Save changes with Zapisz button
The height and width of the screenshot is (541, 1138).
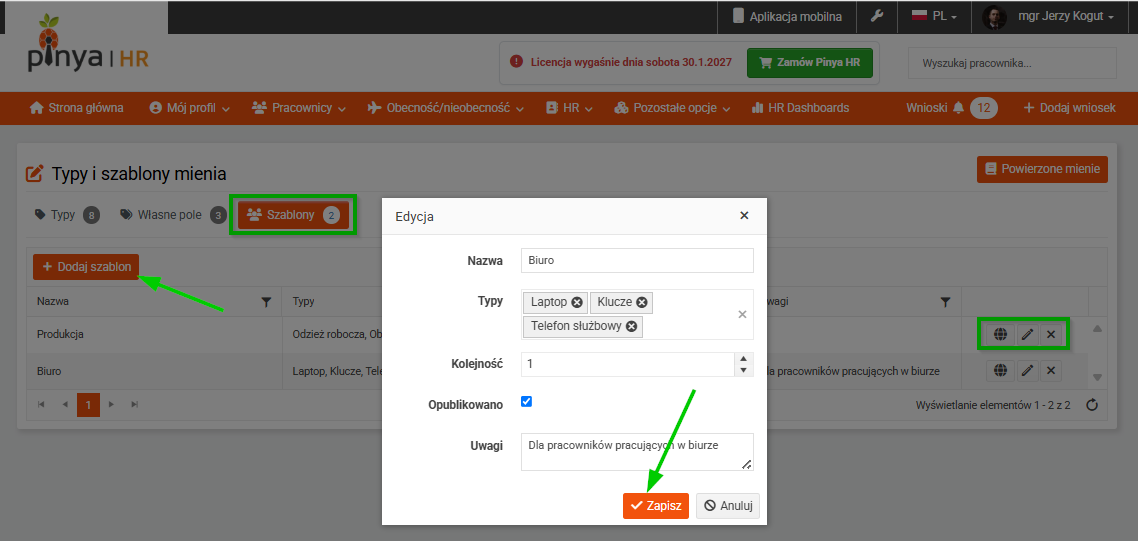pos(655,506)
